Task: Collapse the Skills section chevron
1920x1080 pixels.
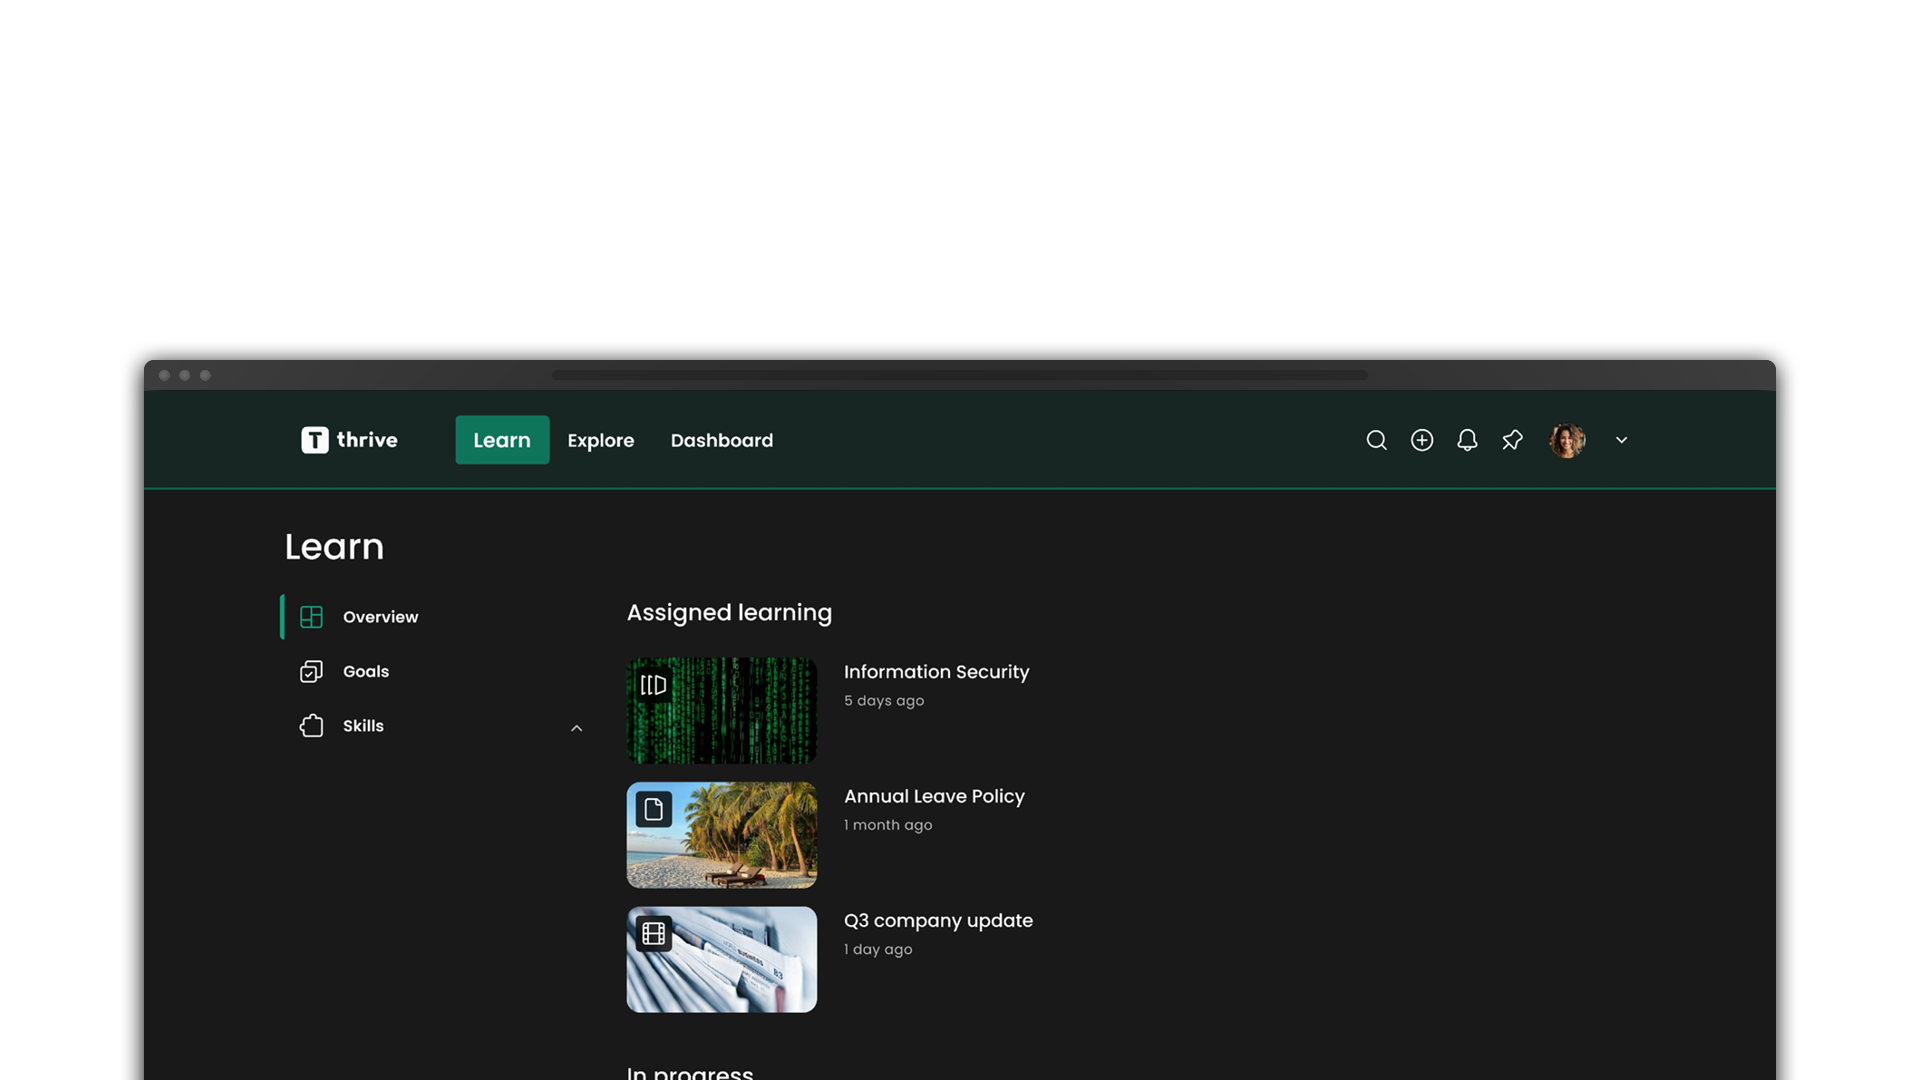Action: (x=576, y=728)
